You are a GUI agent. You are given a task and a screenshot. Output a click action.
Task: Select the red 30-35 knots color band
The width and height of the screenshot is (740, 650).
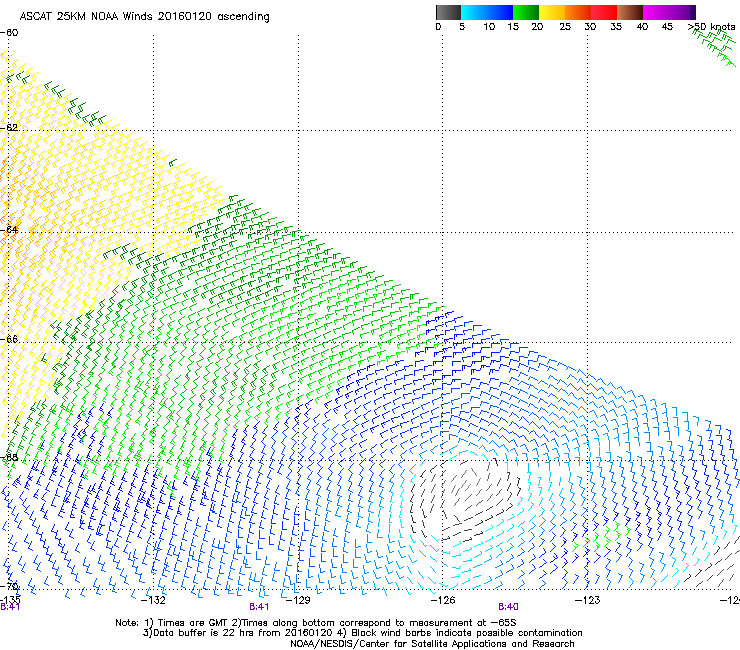(x=604, y=12)
